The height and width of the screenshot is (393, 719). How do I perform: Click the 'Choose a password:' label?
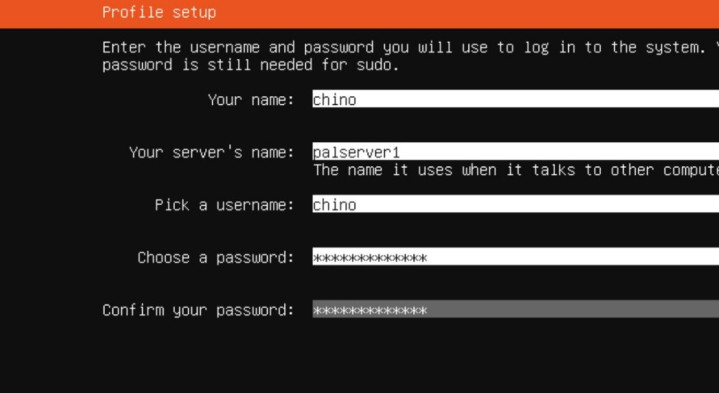[216, 258]
